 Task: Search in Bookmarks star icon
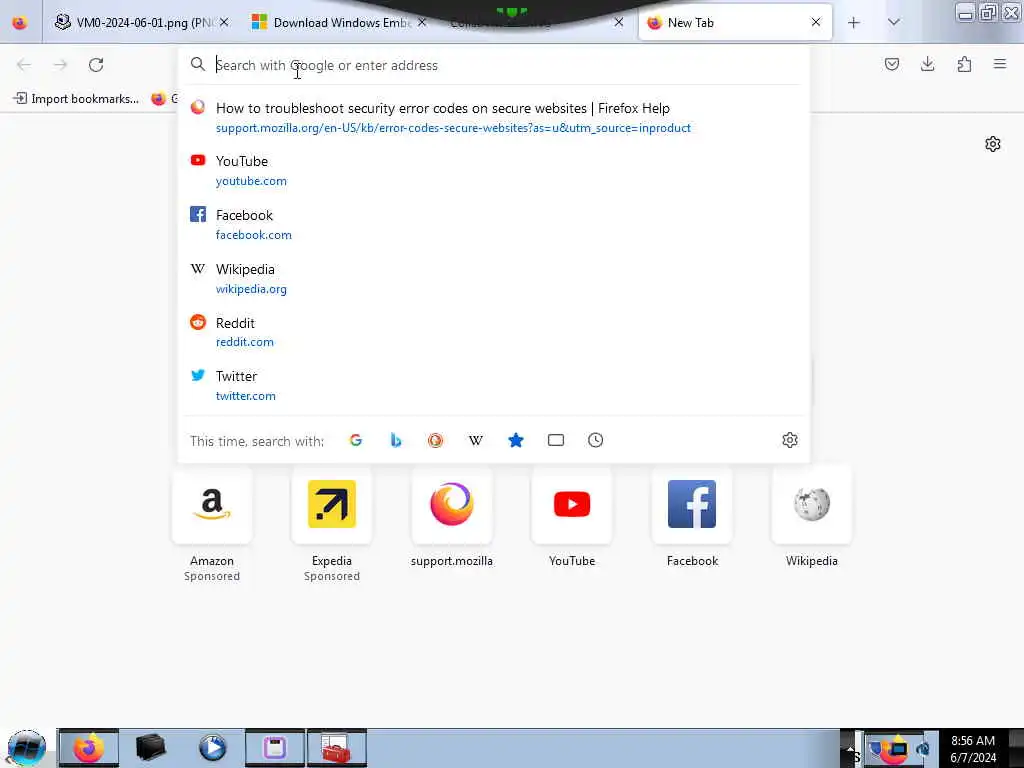click(516, 440)
